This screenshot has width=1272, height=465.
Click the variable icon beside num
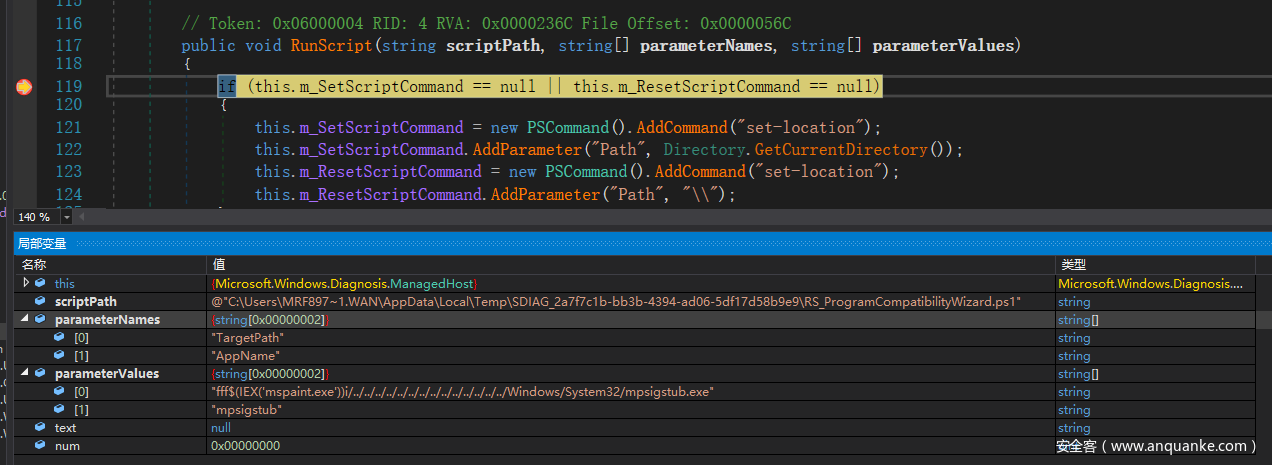click(x=40, y=446)
